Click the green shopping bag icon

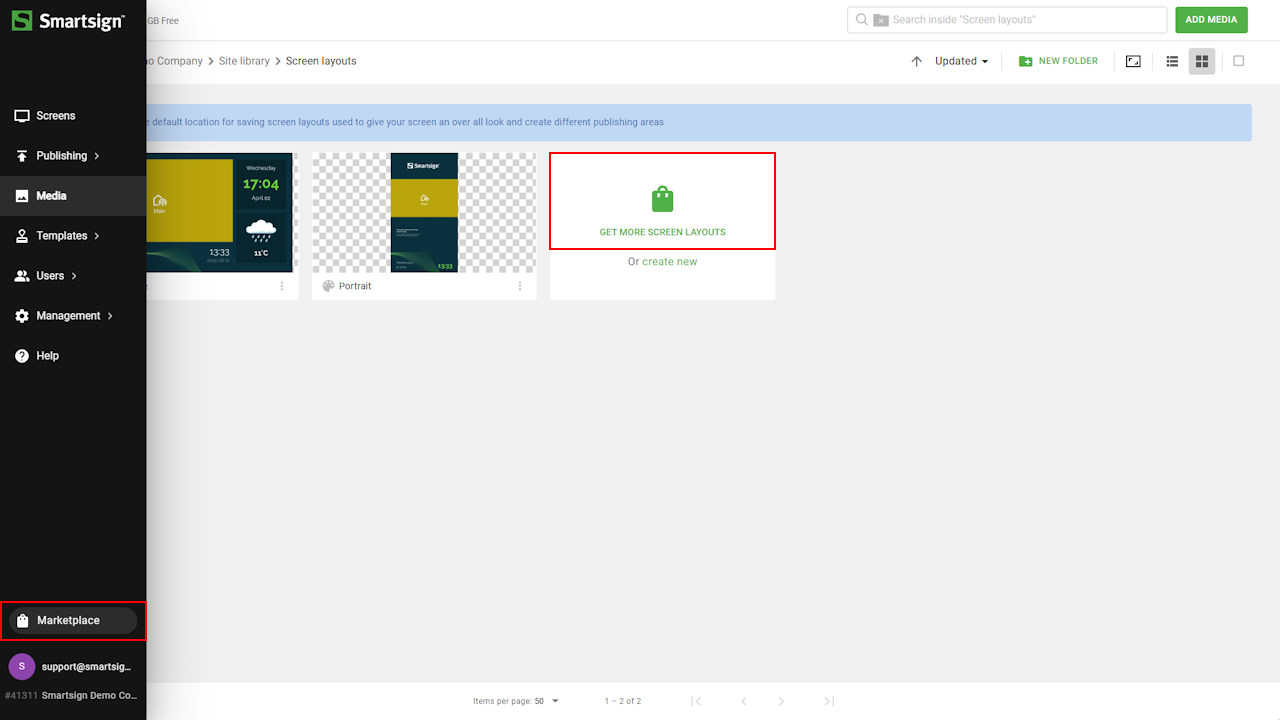click(662, 199)
